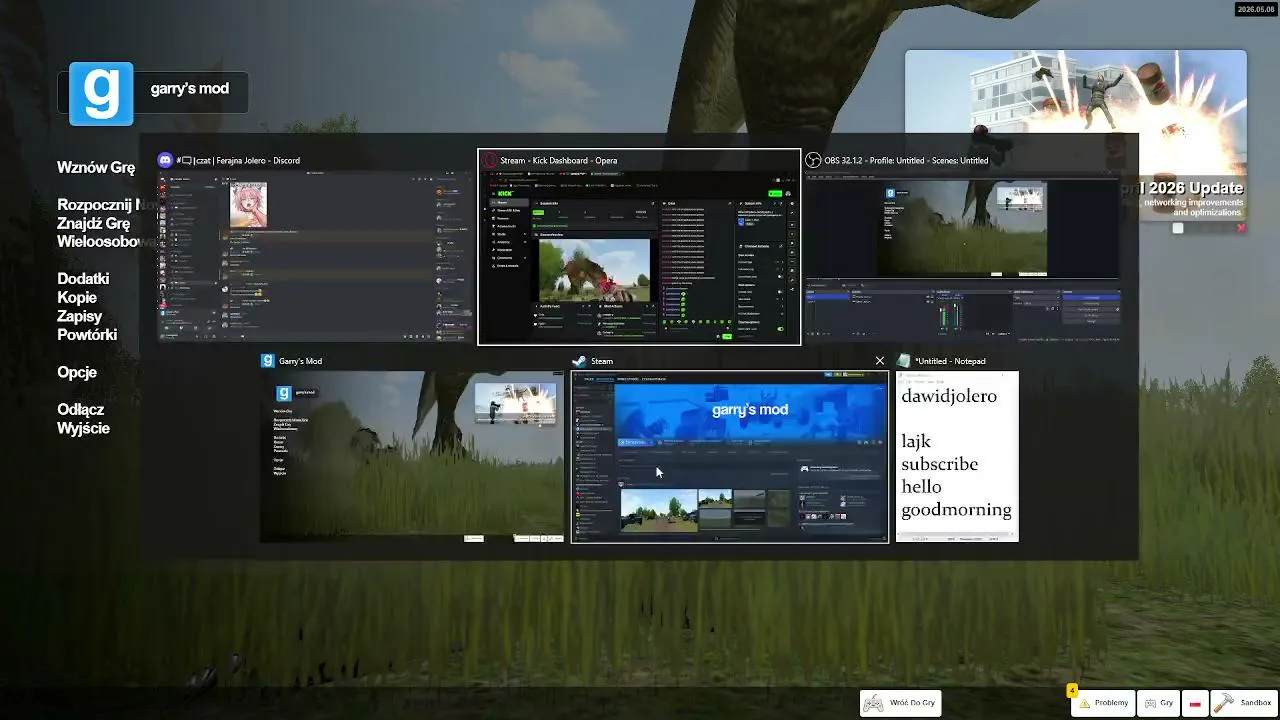Open Dodatki in the main menu
1280x720 pixels.
(x=83, y=279)
